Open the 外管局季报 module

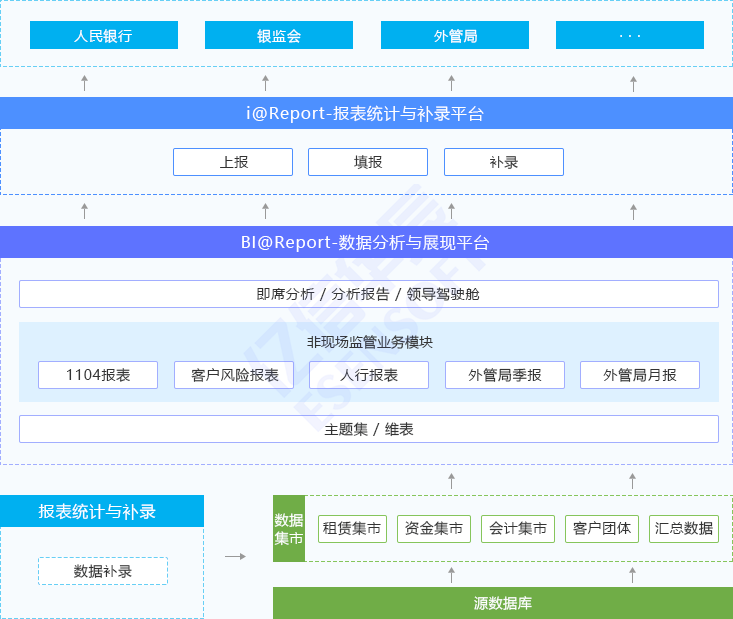[x=504, y=375]
